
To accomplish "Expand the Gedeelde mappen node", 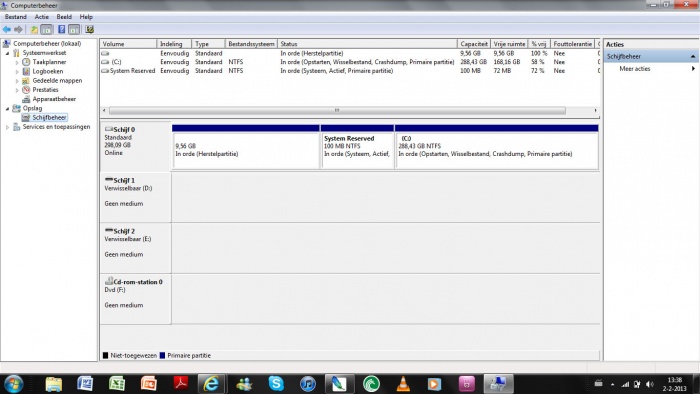I will pos(17,81).
